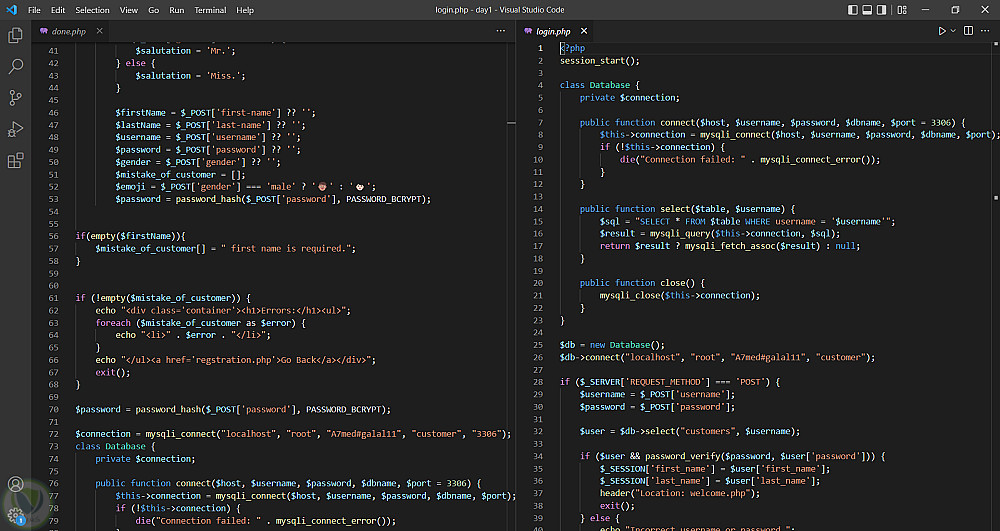
Task: Open more actions for done.php editor group
Action: pyautogui.click(x=501, y=31)
